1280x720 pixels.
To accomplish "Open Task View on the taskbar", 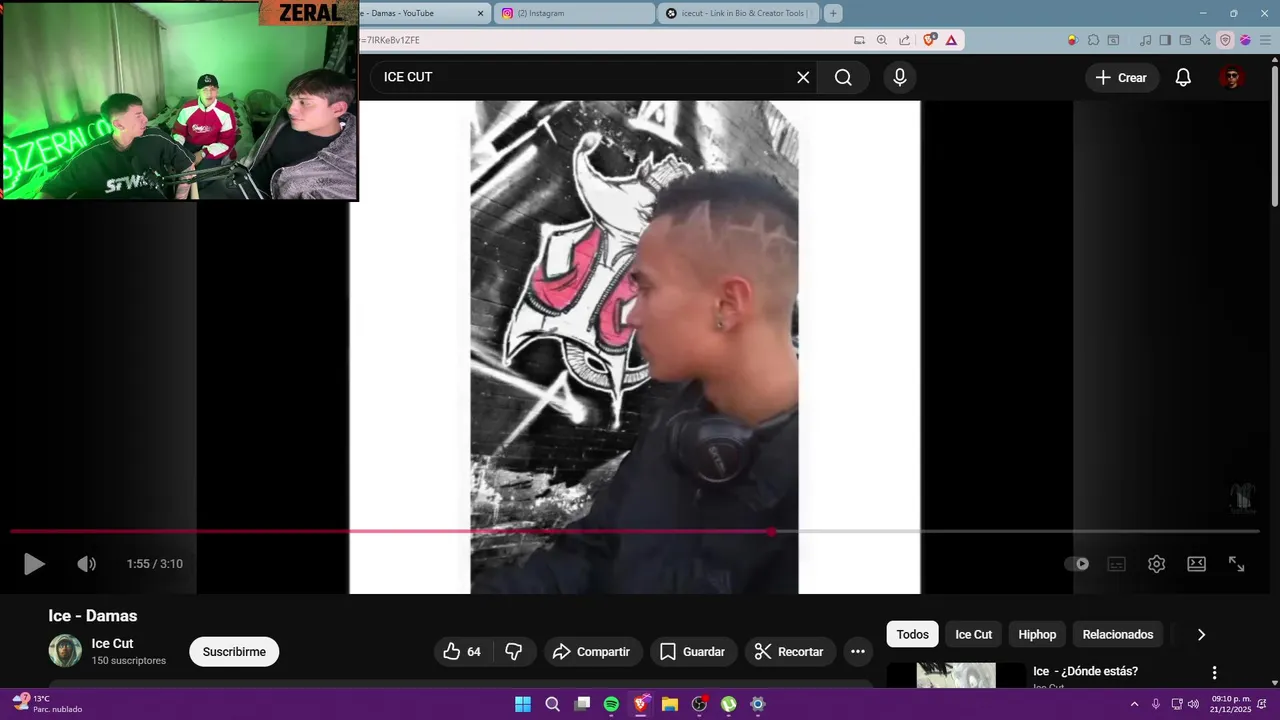I will pyautogui.click(x=582, y=704).
